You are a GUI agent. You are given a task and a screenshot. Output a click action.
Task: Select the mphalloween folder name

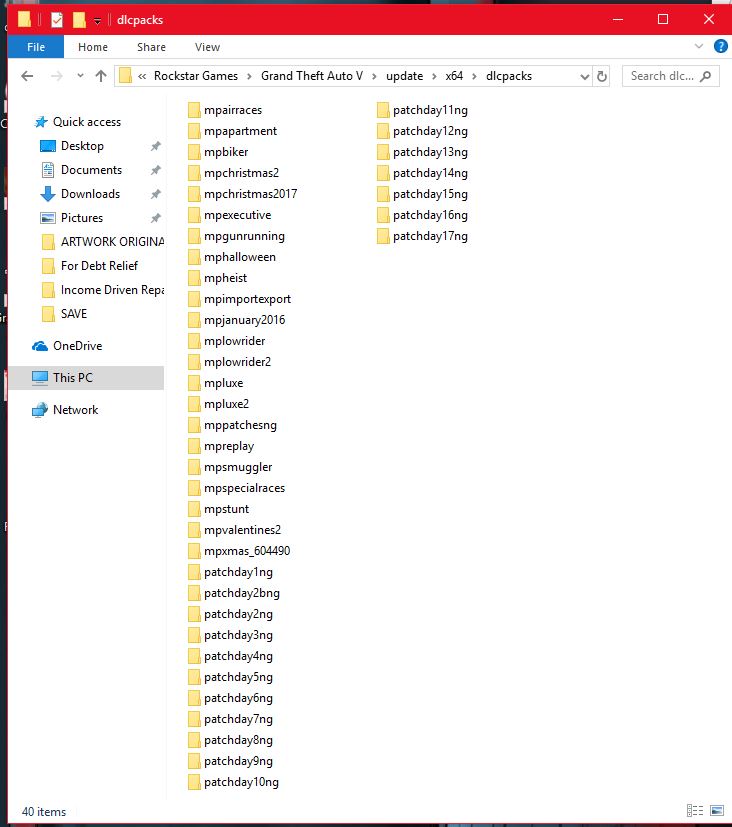[240, 257]
